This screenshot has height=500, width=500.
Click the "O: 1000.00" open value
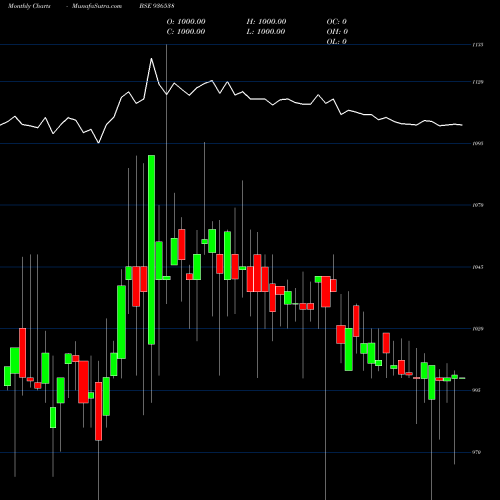(186, 22)
